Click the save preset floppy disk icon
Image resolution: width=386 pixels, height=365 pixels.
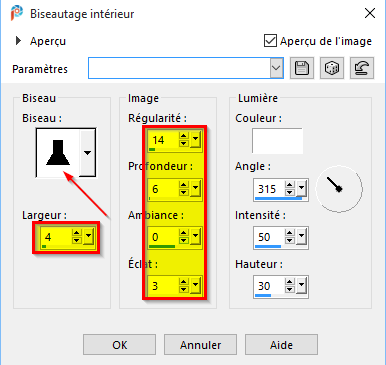302,68
